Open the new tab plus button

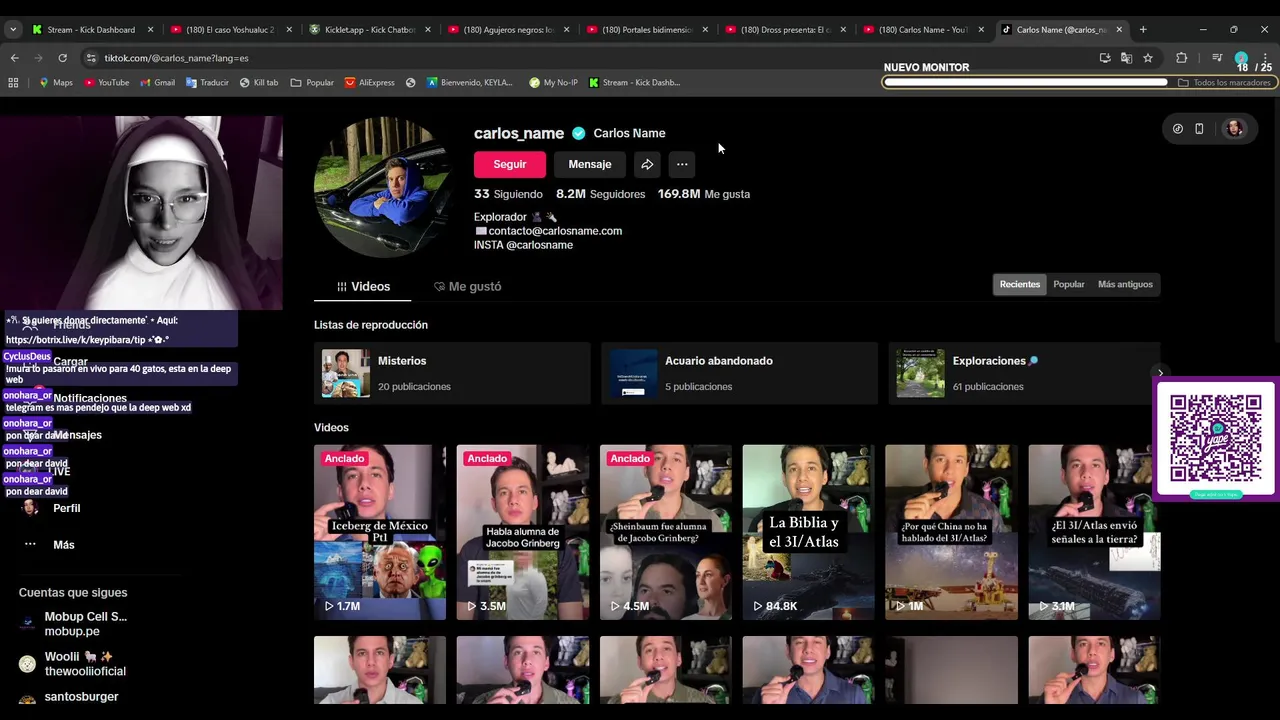pyautogui.click(x=1143, y=29)
